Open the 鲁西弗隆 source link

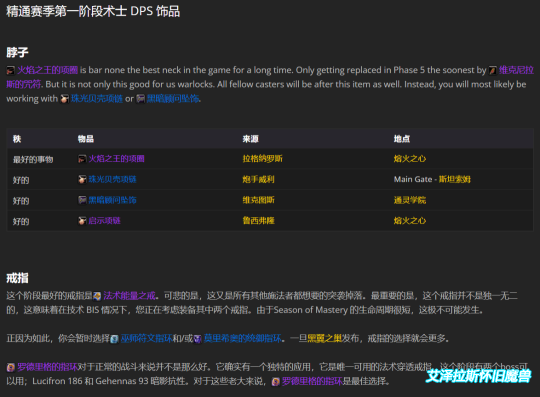(x=258, y=221)
